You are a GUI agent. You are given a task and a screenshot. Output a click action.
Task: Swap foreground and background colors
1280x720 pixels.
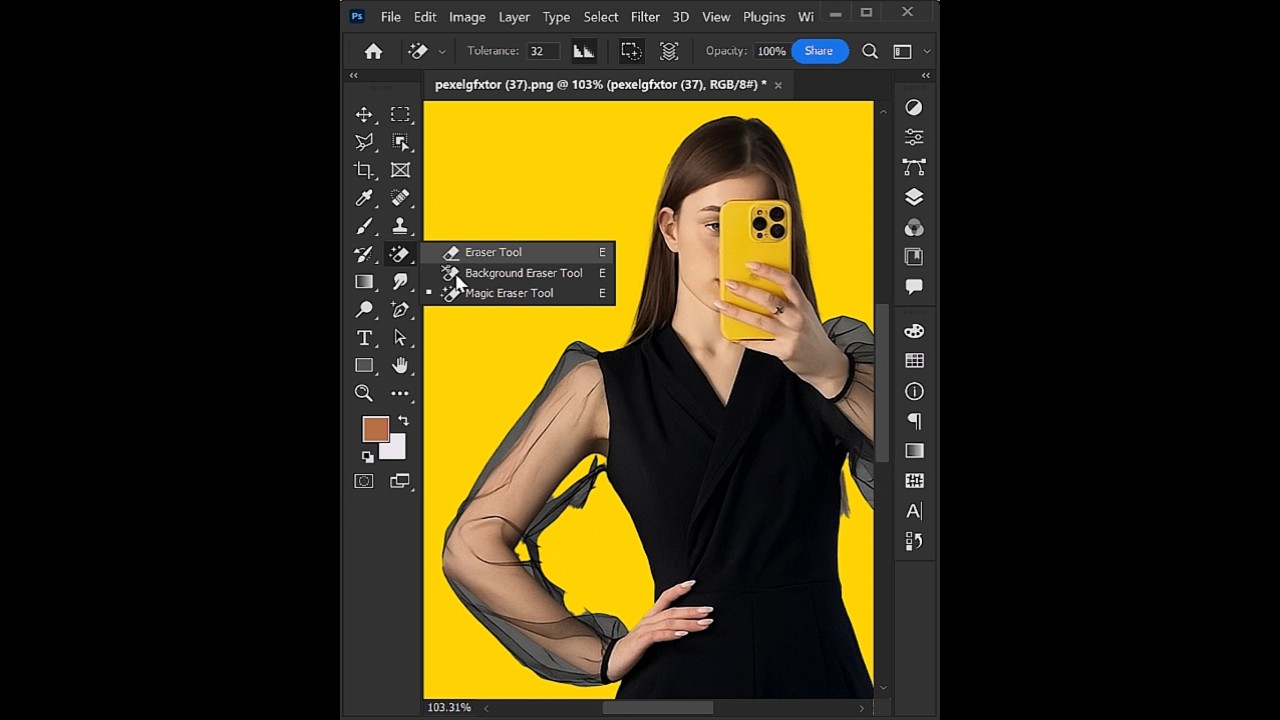[x=403, y=421]
